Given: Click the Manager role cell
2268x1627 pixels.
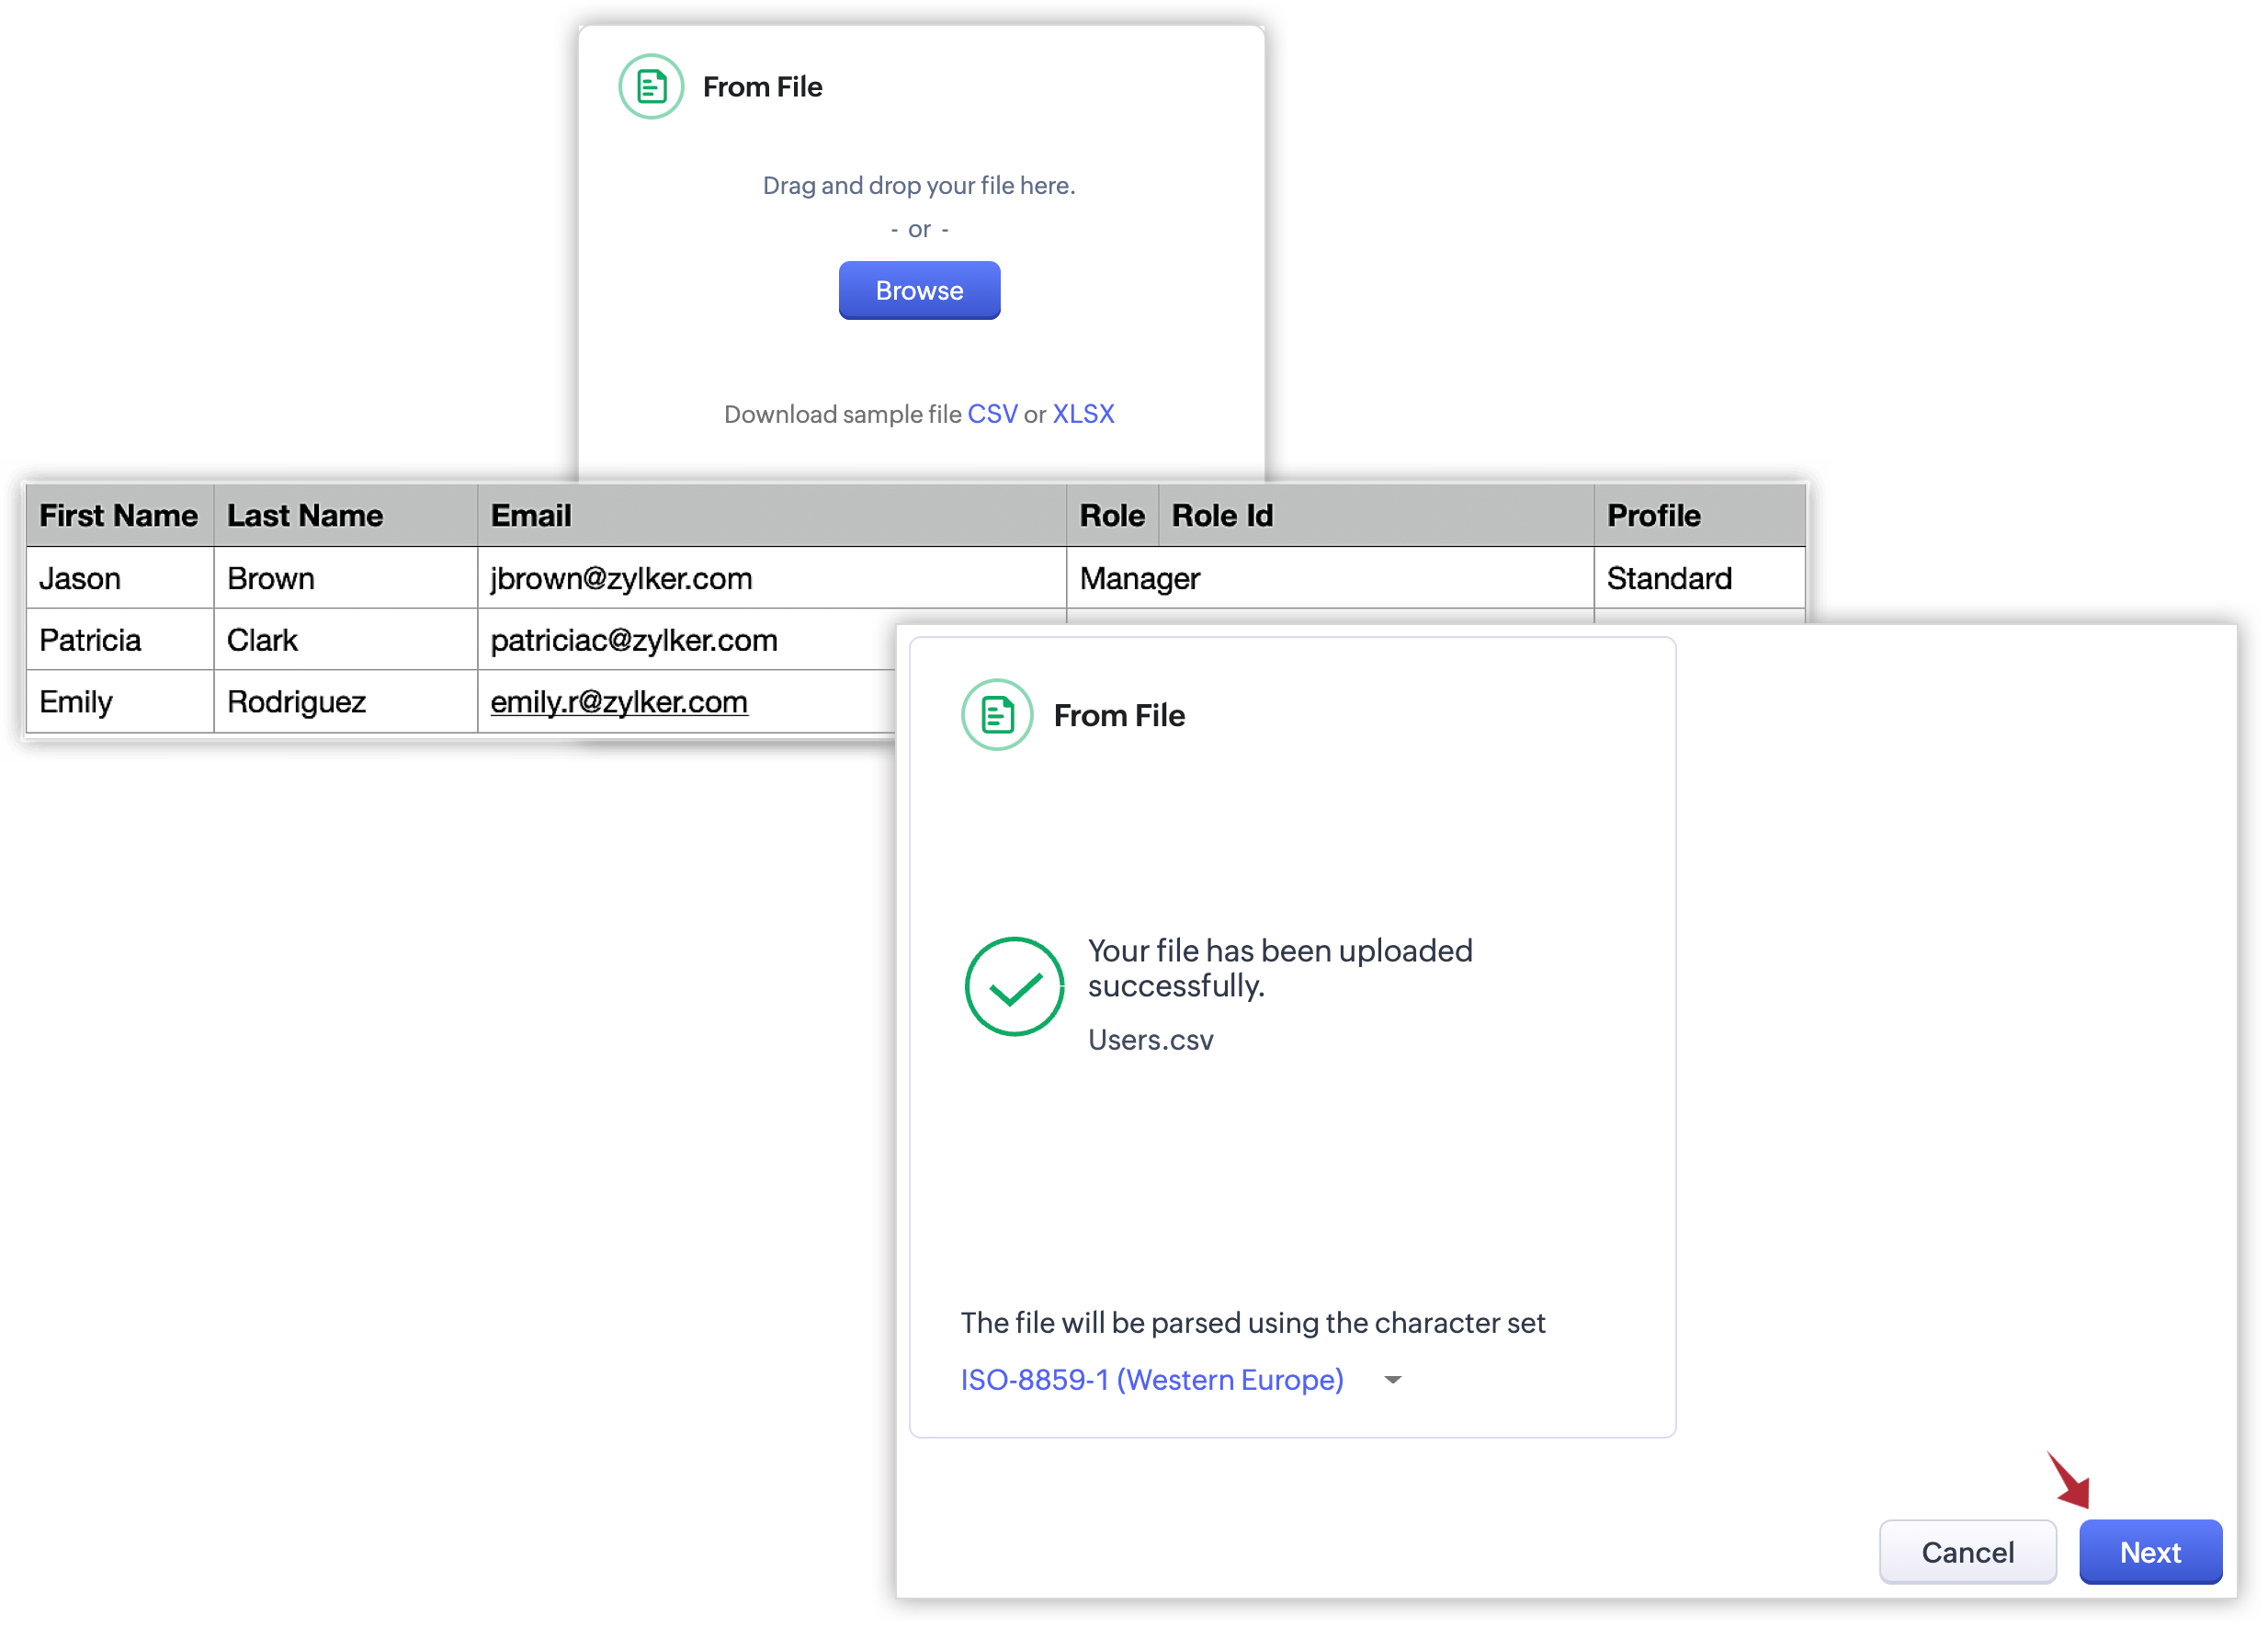Looking at the screenshot, I should click(x=1139, y=579).
